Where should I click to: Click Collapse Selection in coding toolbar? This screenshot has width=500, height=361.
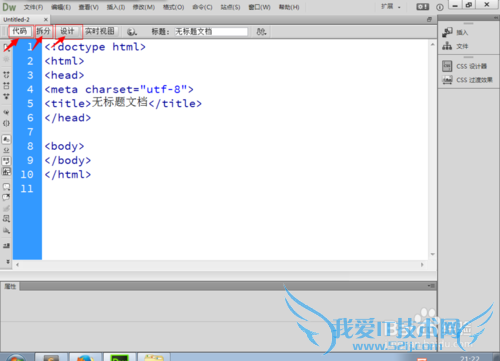[x=6, y=86]
